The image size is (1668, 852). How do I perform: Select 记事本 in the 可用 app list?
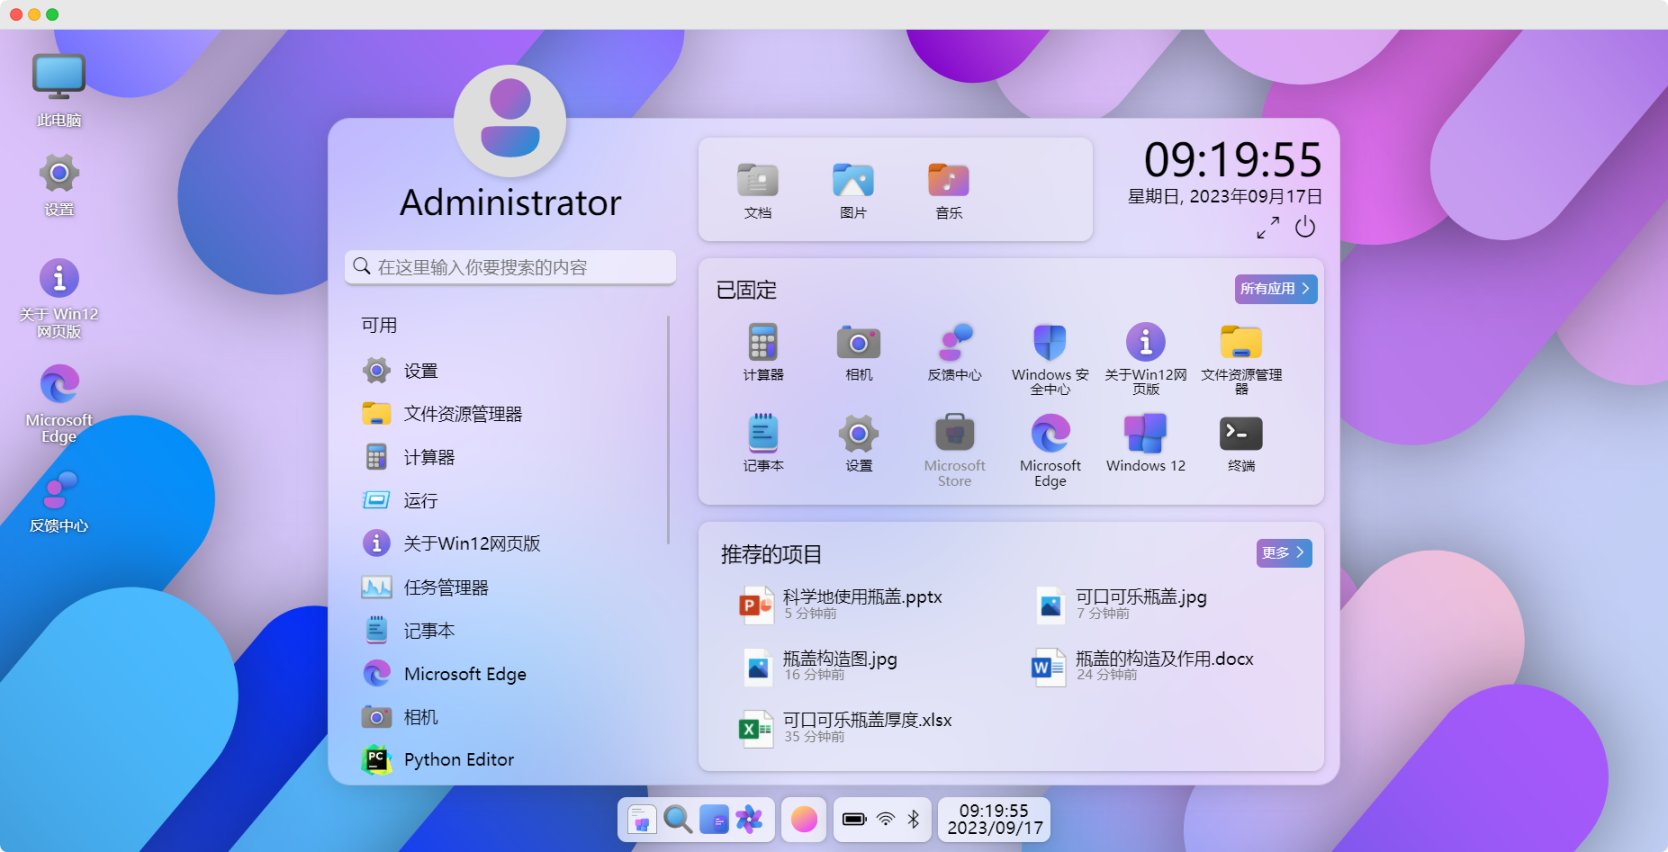click(510, 631)
